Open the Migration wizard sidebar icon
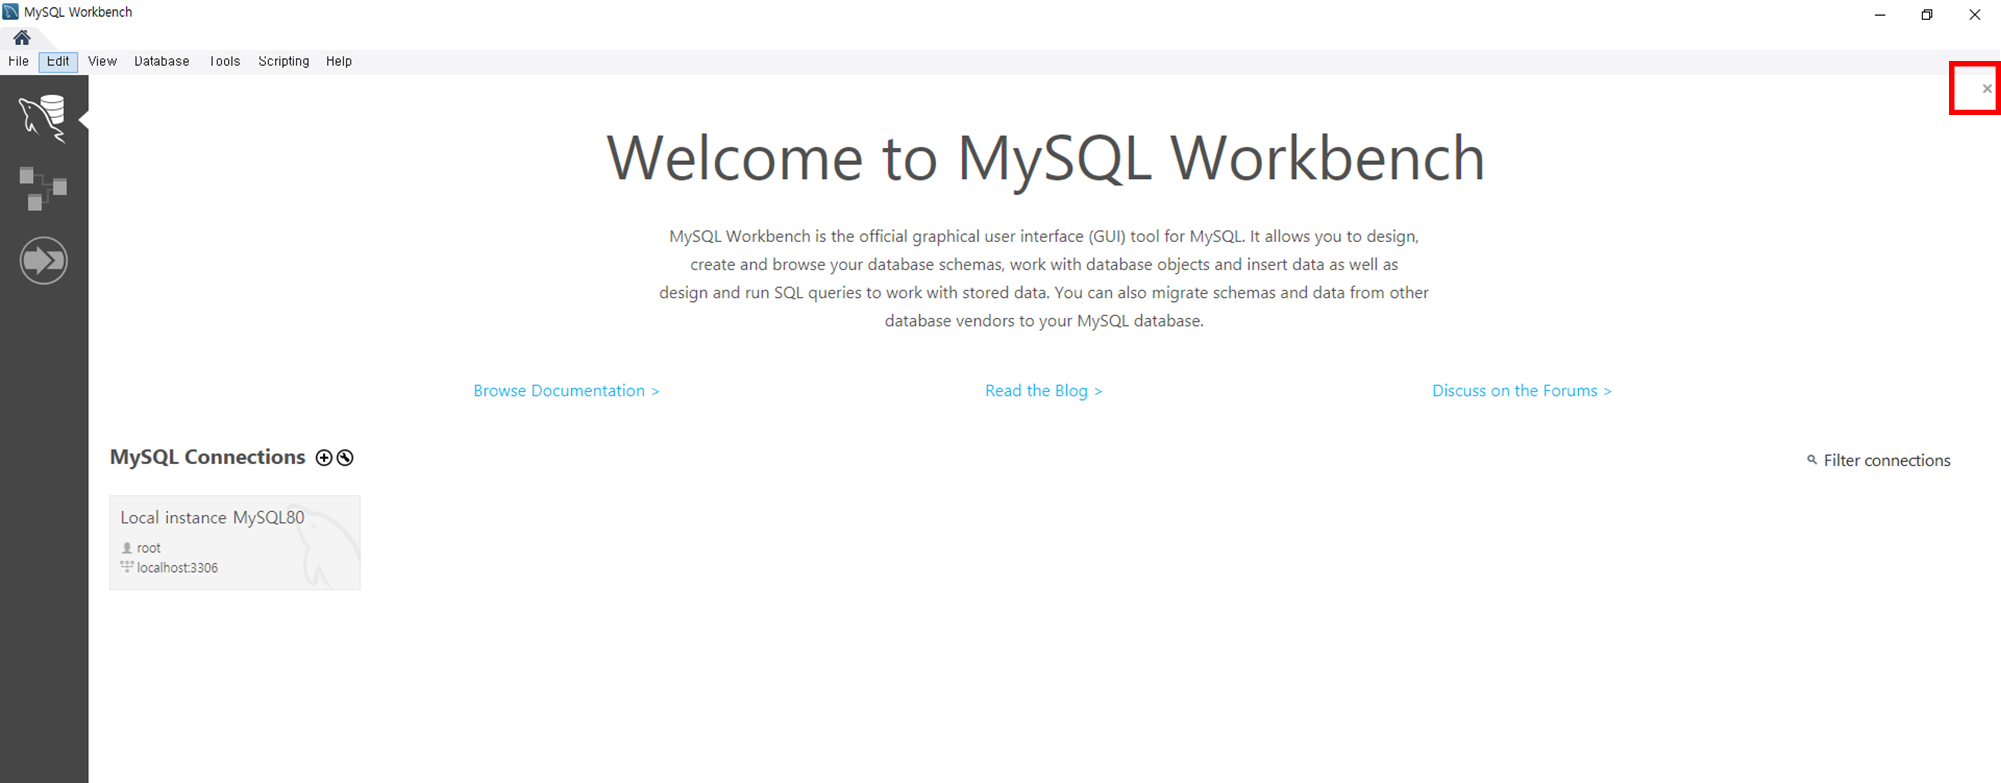 point(43,260)
